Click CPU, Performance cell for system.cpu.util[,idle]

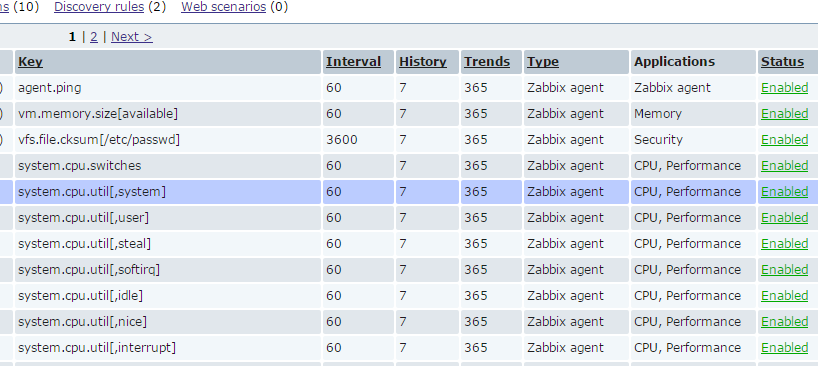tap(693, 296)
